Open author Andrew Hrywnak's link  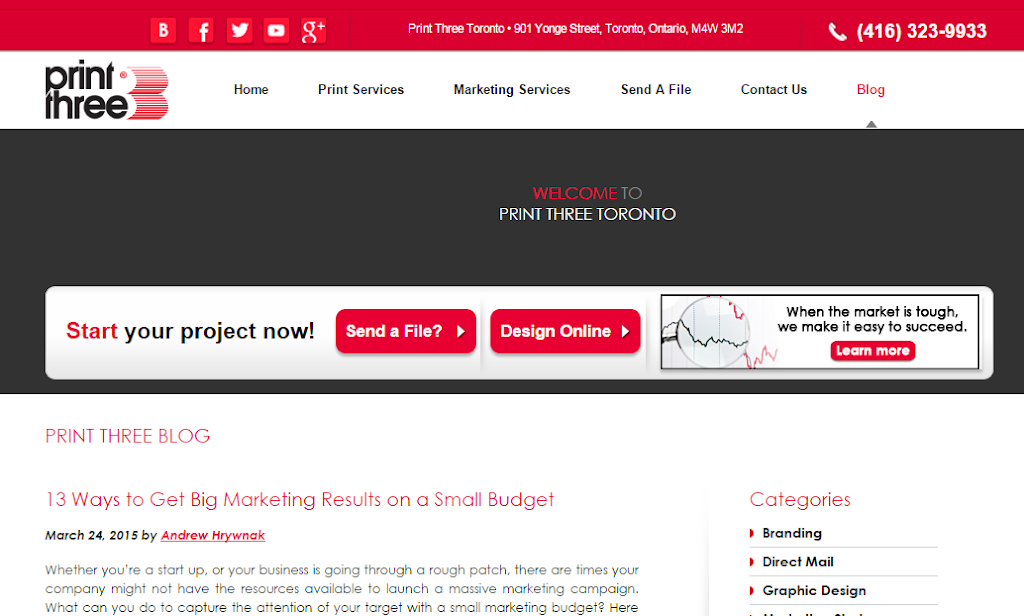(213, 536)
